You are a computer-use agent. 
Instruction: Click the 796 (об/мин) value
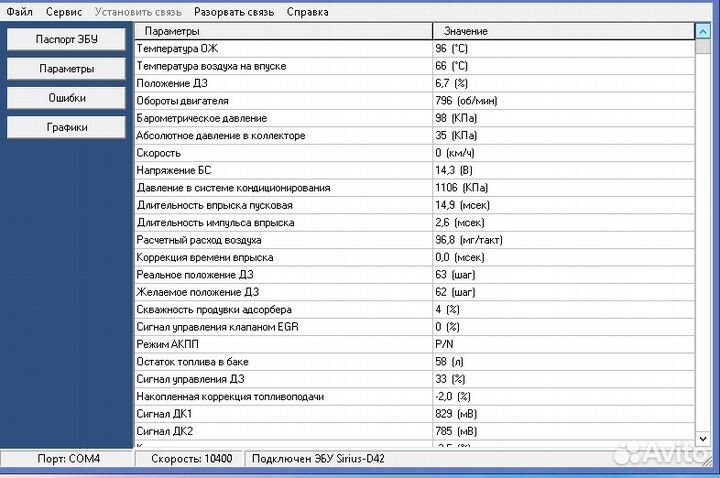pyautogui.click(x=466, y=101)
